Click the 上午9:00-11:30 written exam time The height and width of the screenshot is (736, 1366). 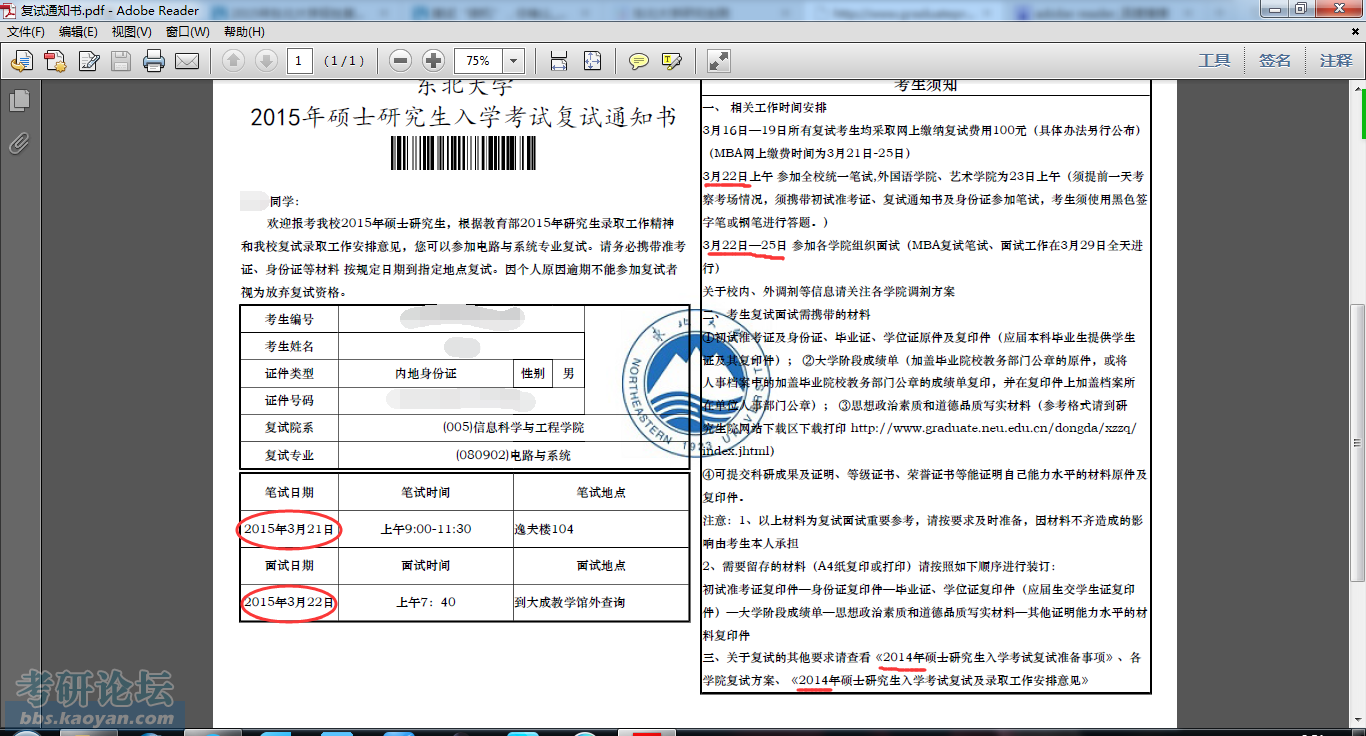coord(426,529)
